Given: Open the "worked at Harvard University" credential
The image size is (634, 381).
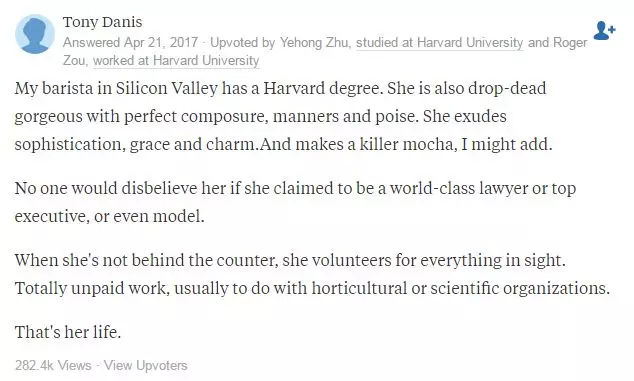Looking at the screenshot, I should (176, 60).
